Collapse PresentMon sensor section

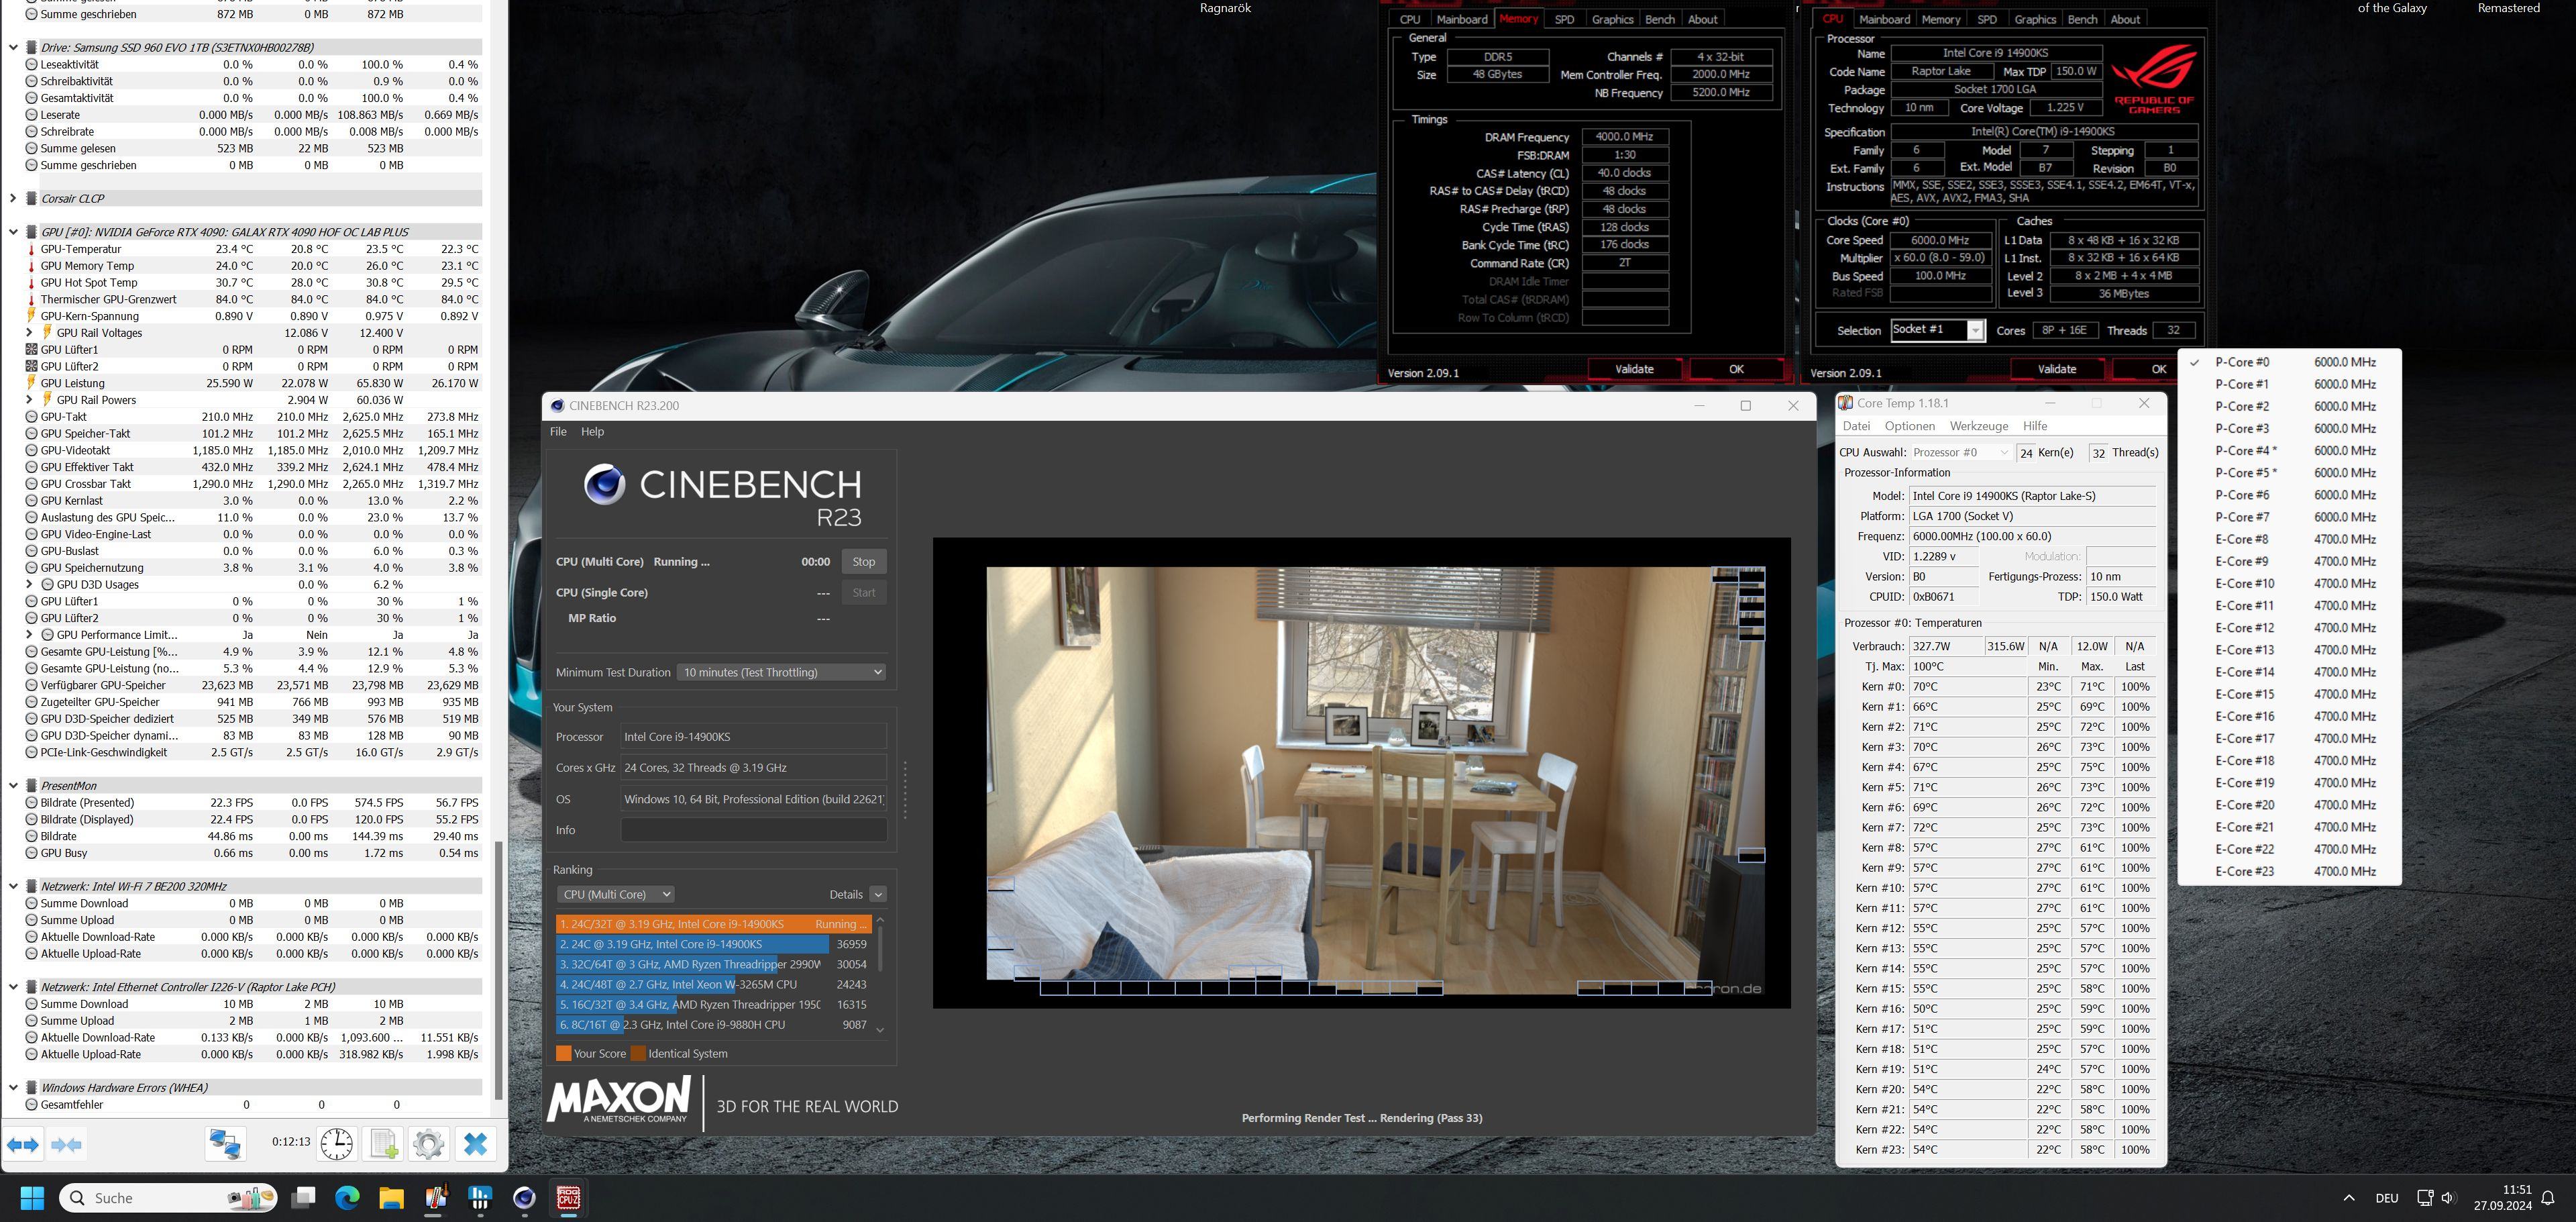tap(13, 786)
